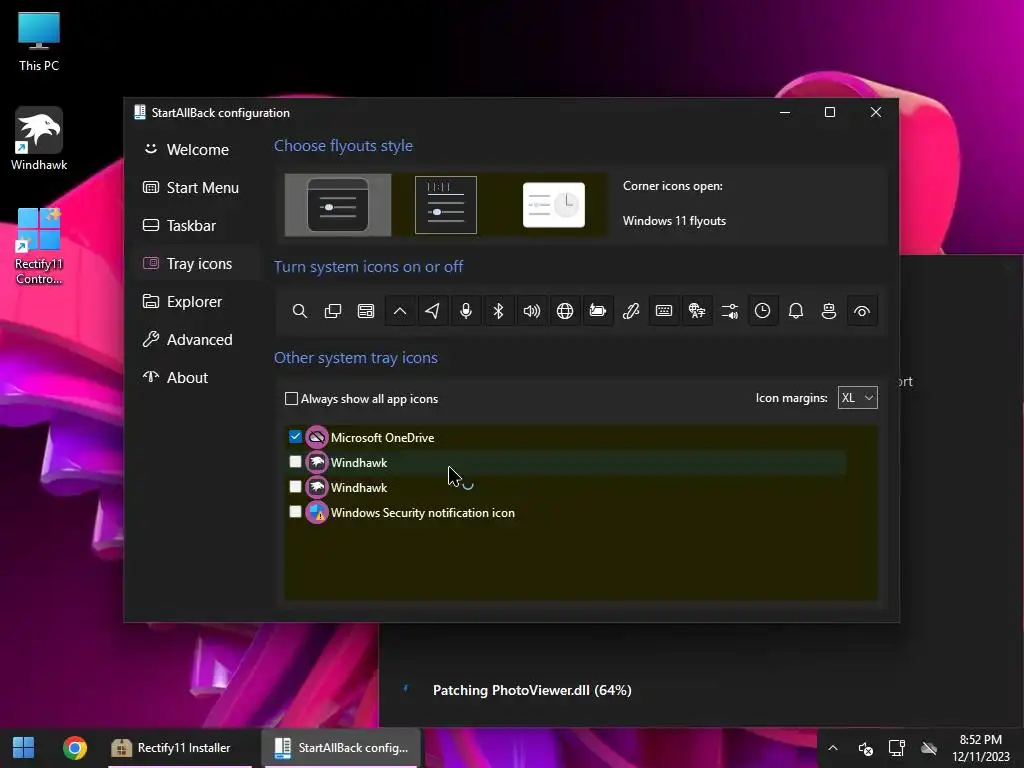Click Microsoft OneDrive list entry text
Screen dimensions: 1024x768
point(382,438)
